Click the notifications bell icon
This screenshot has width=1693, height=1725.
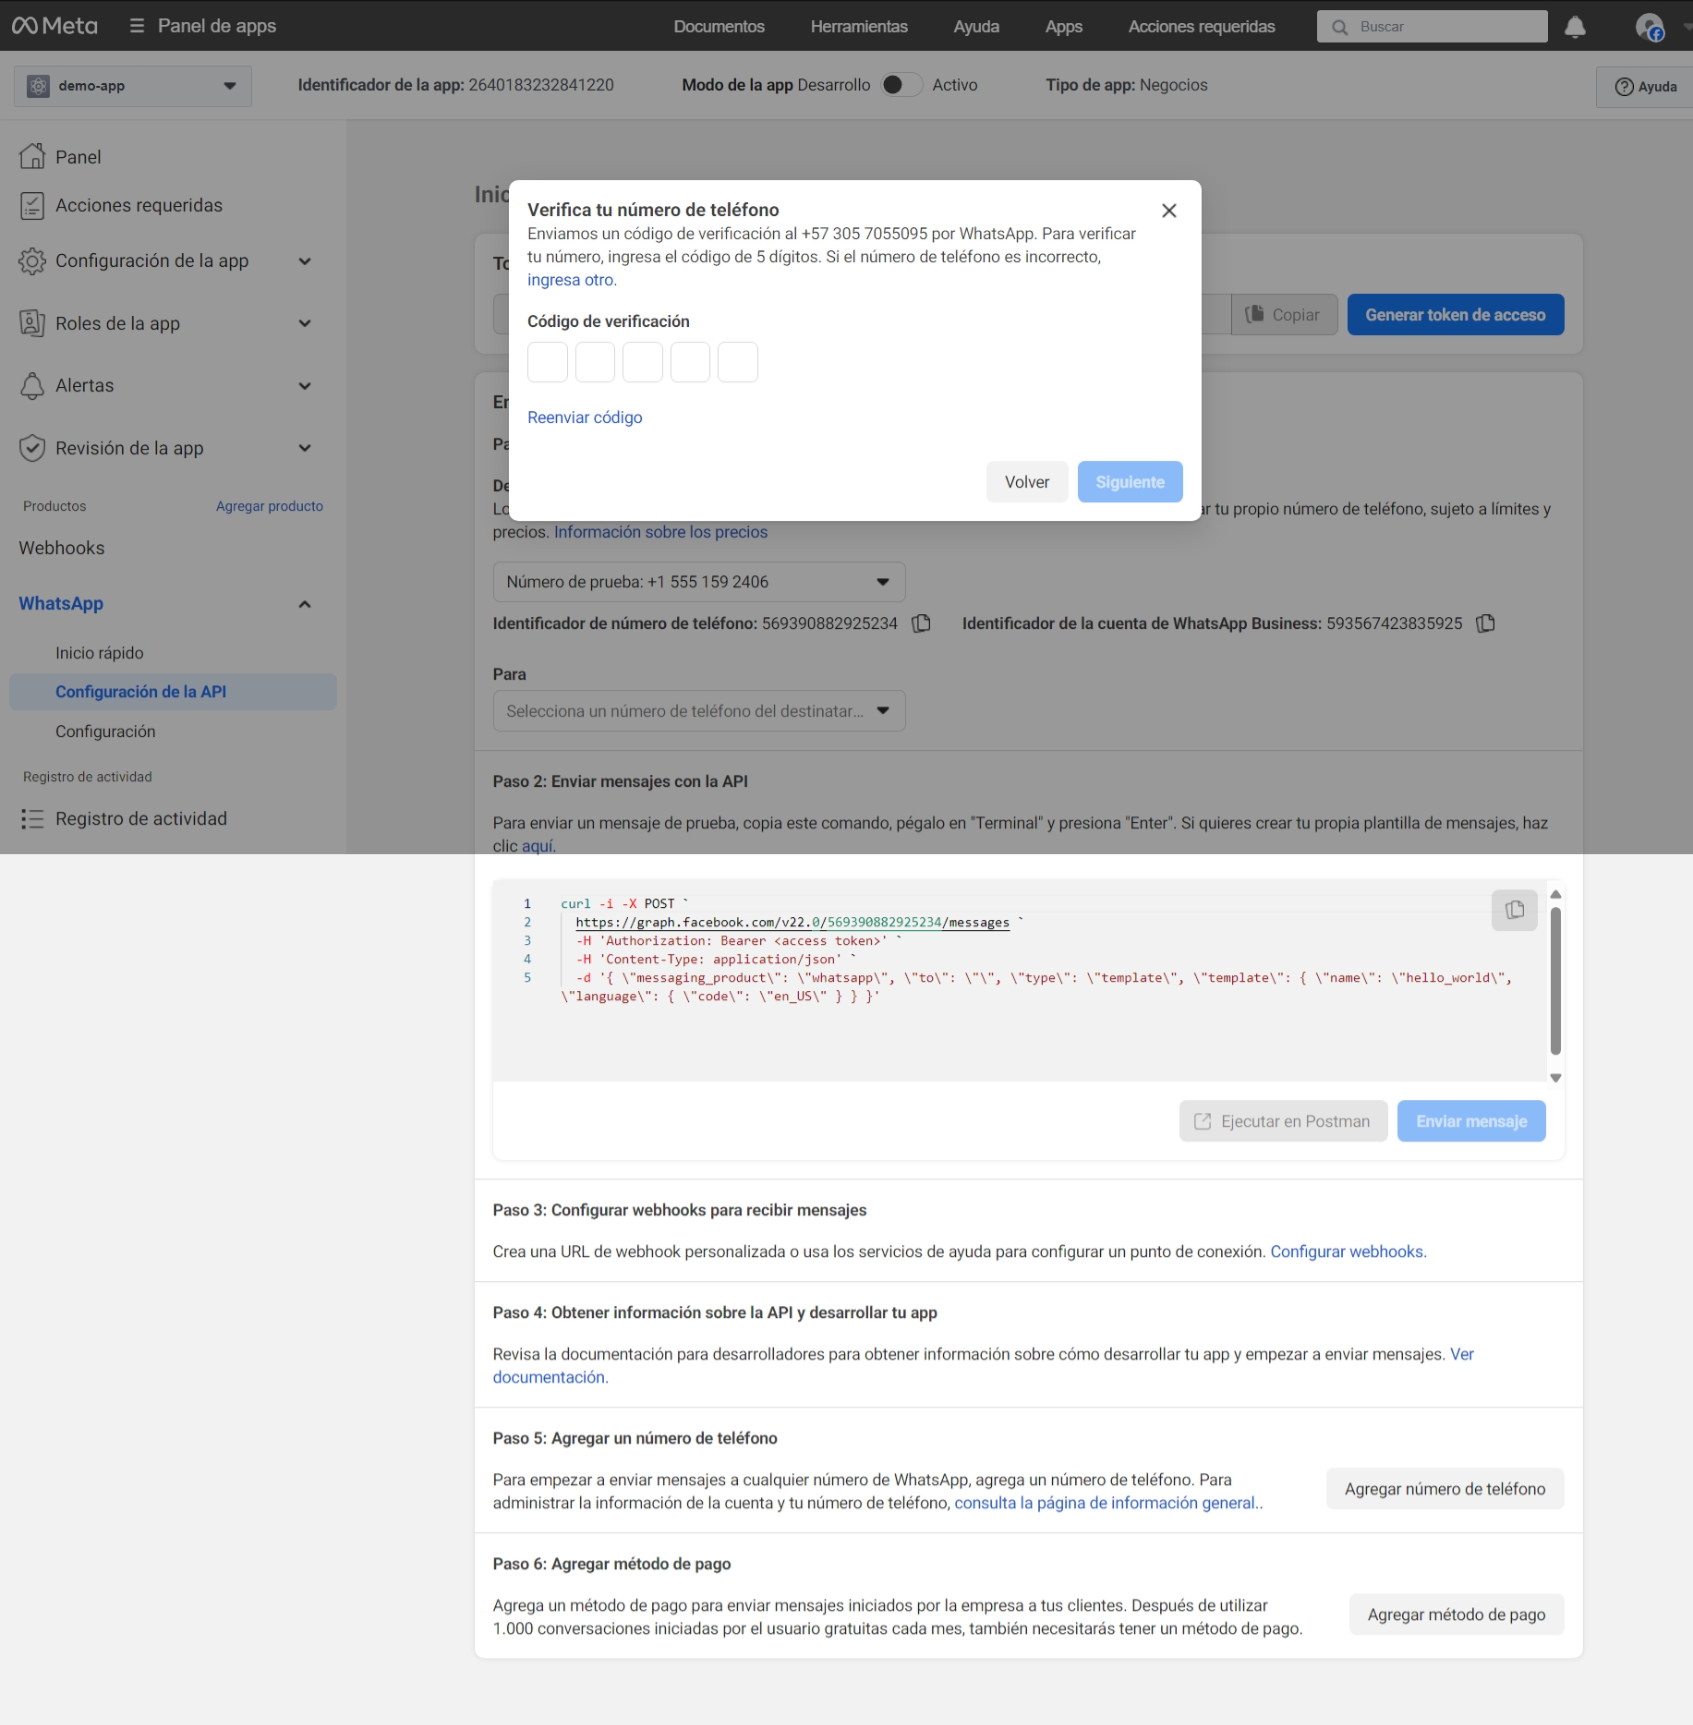[1575, 27]
